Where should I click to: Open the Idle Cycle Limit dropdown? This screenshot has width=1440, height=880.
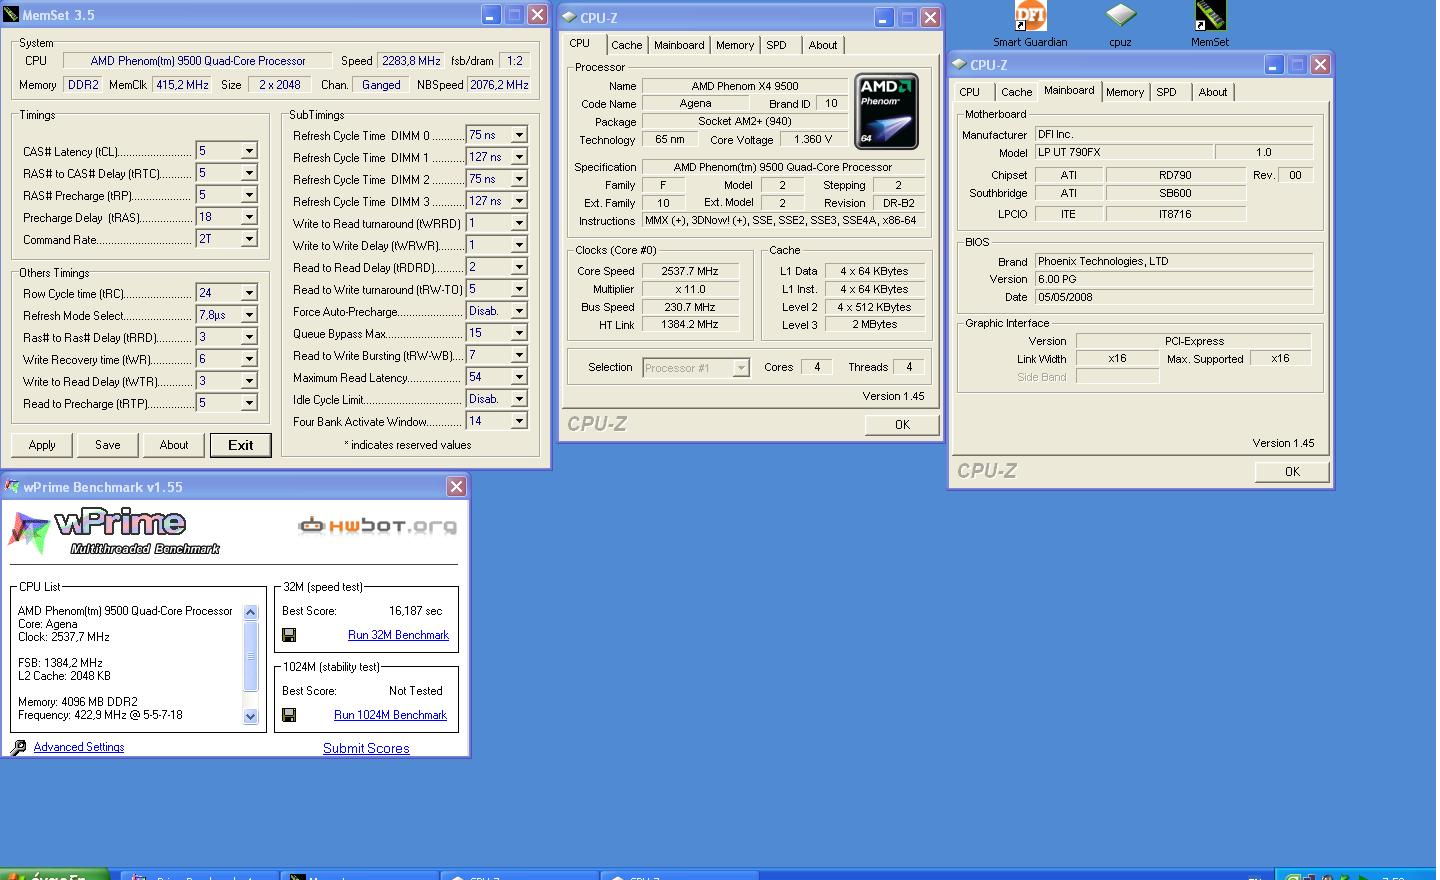[x=519, y=399]
